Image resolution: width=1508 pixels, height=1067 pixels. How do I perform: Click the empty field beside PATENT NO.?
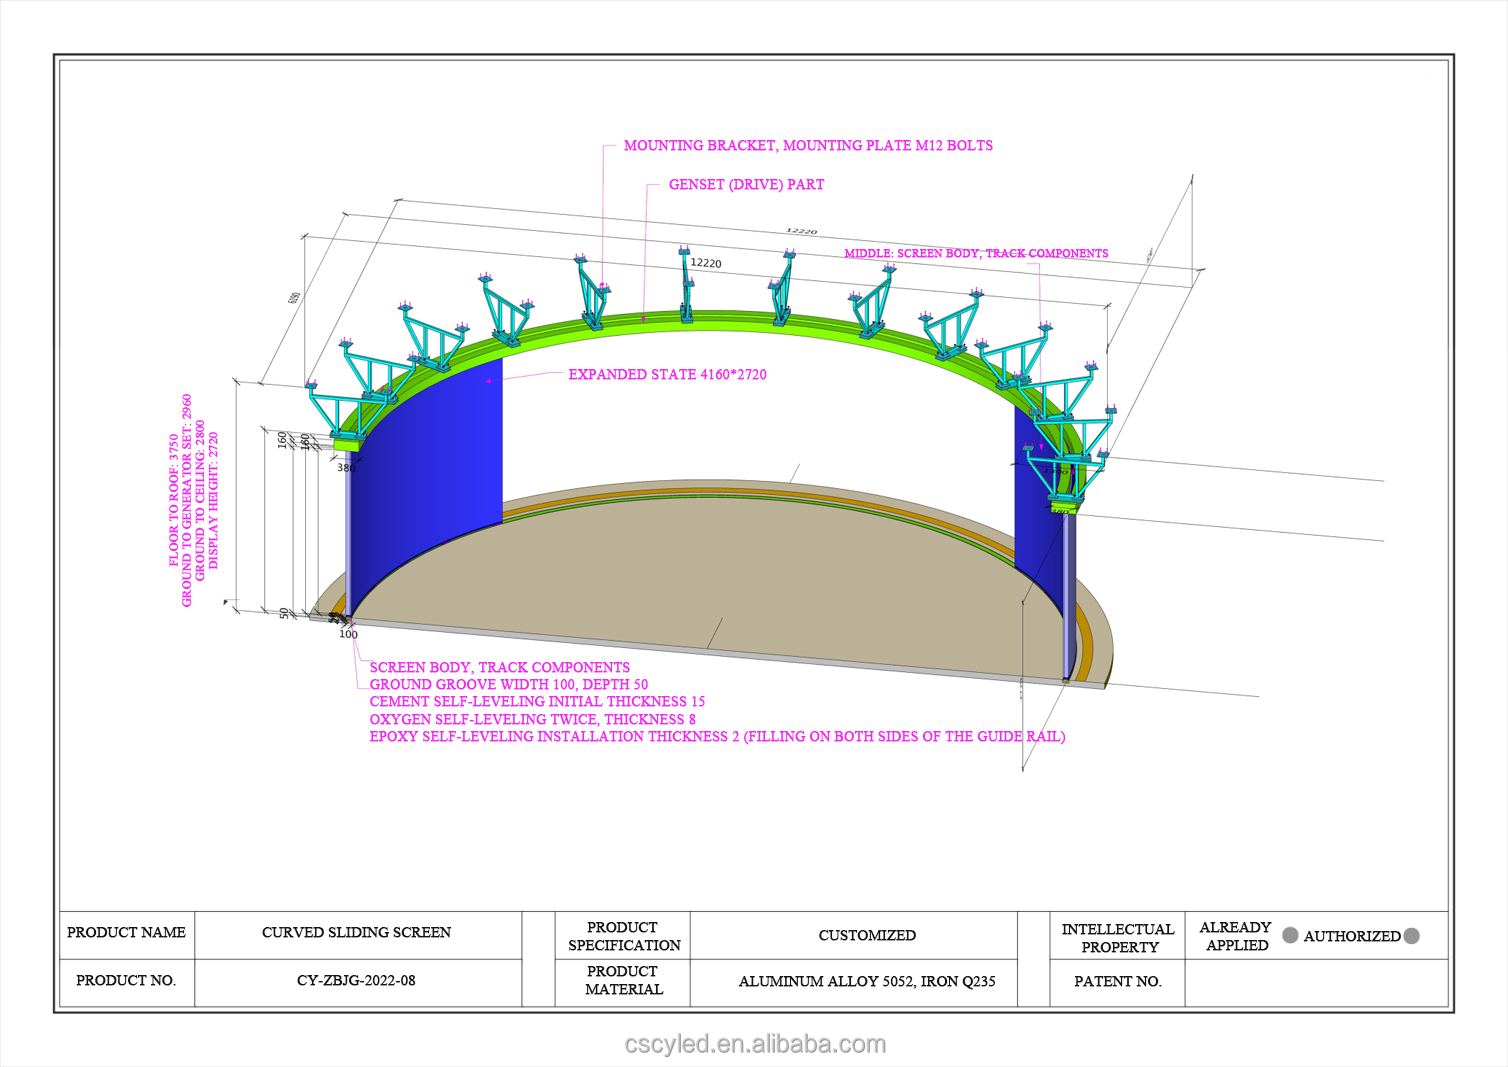(x=1315, y=982)
